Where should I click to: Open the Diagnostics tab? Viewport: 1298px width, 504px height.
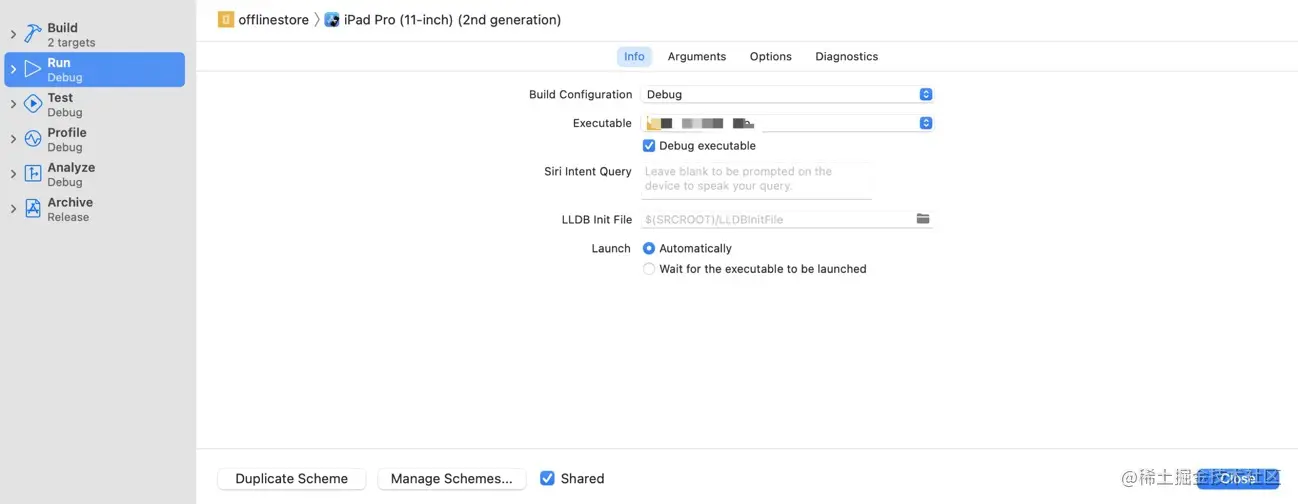coord(846,57)
